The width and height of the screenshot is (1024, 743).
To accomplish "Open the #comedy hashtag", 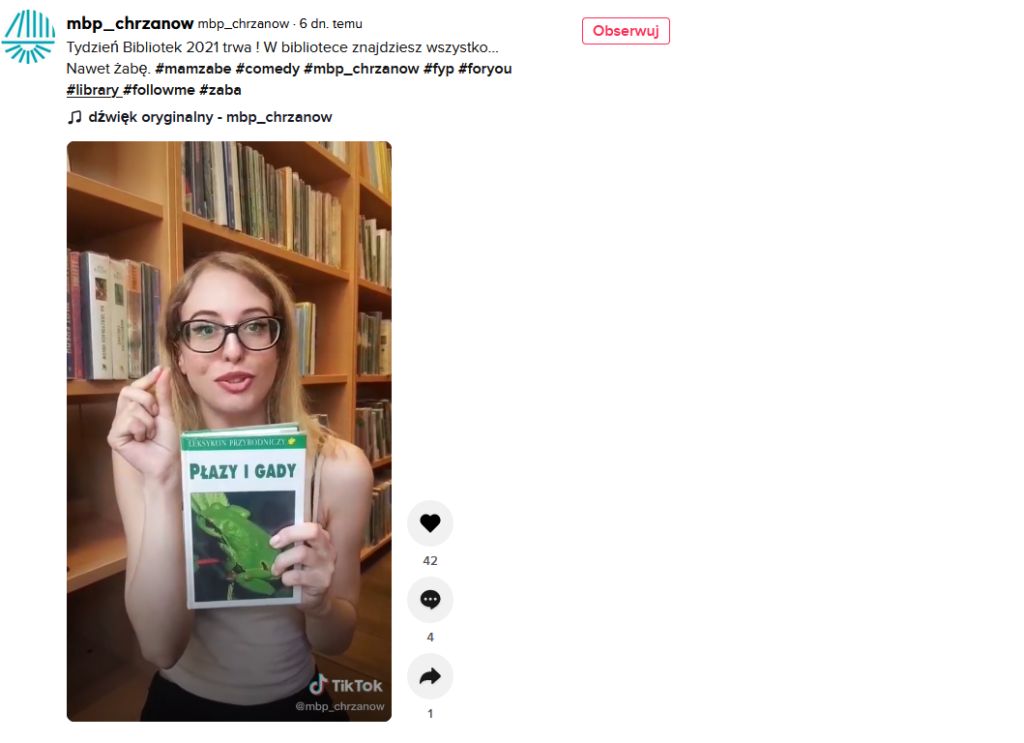I will (x=267, y=69).
